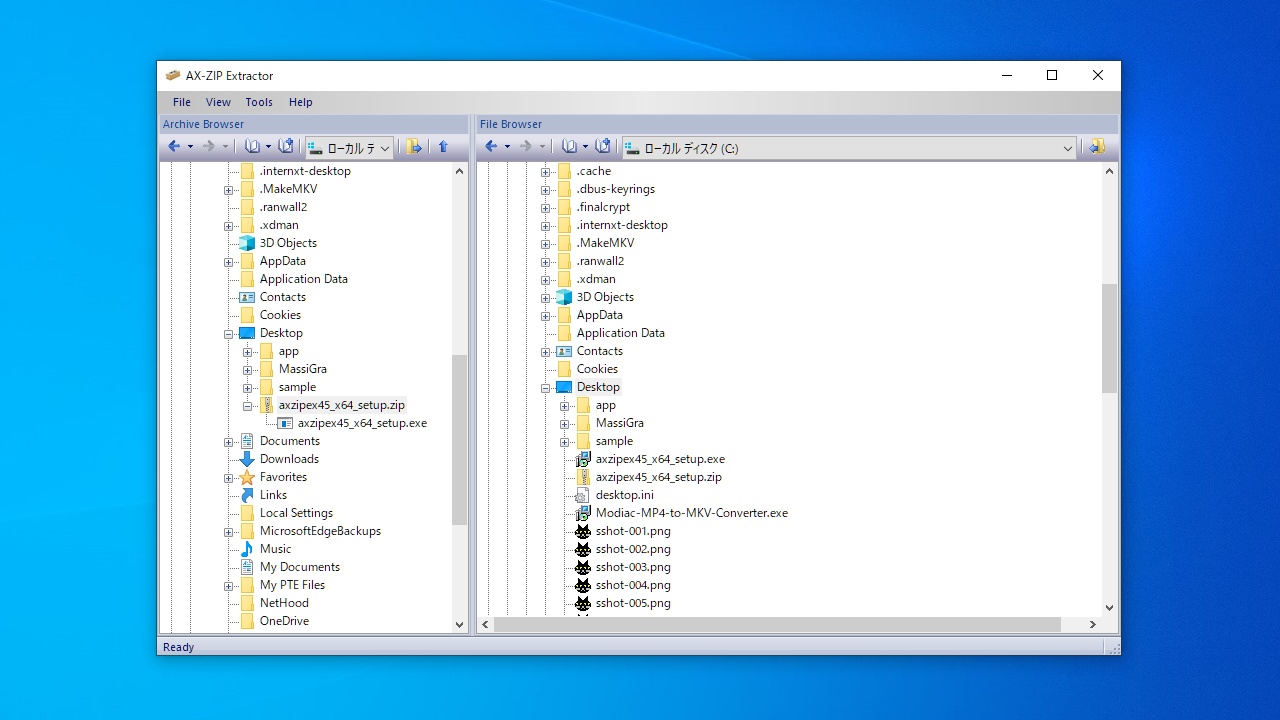Expand Contacts node in File Browser
This screenshot has height=720, width=1280.
545,352
